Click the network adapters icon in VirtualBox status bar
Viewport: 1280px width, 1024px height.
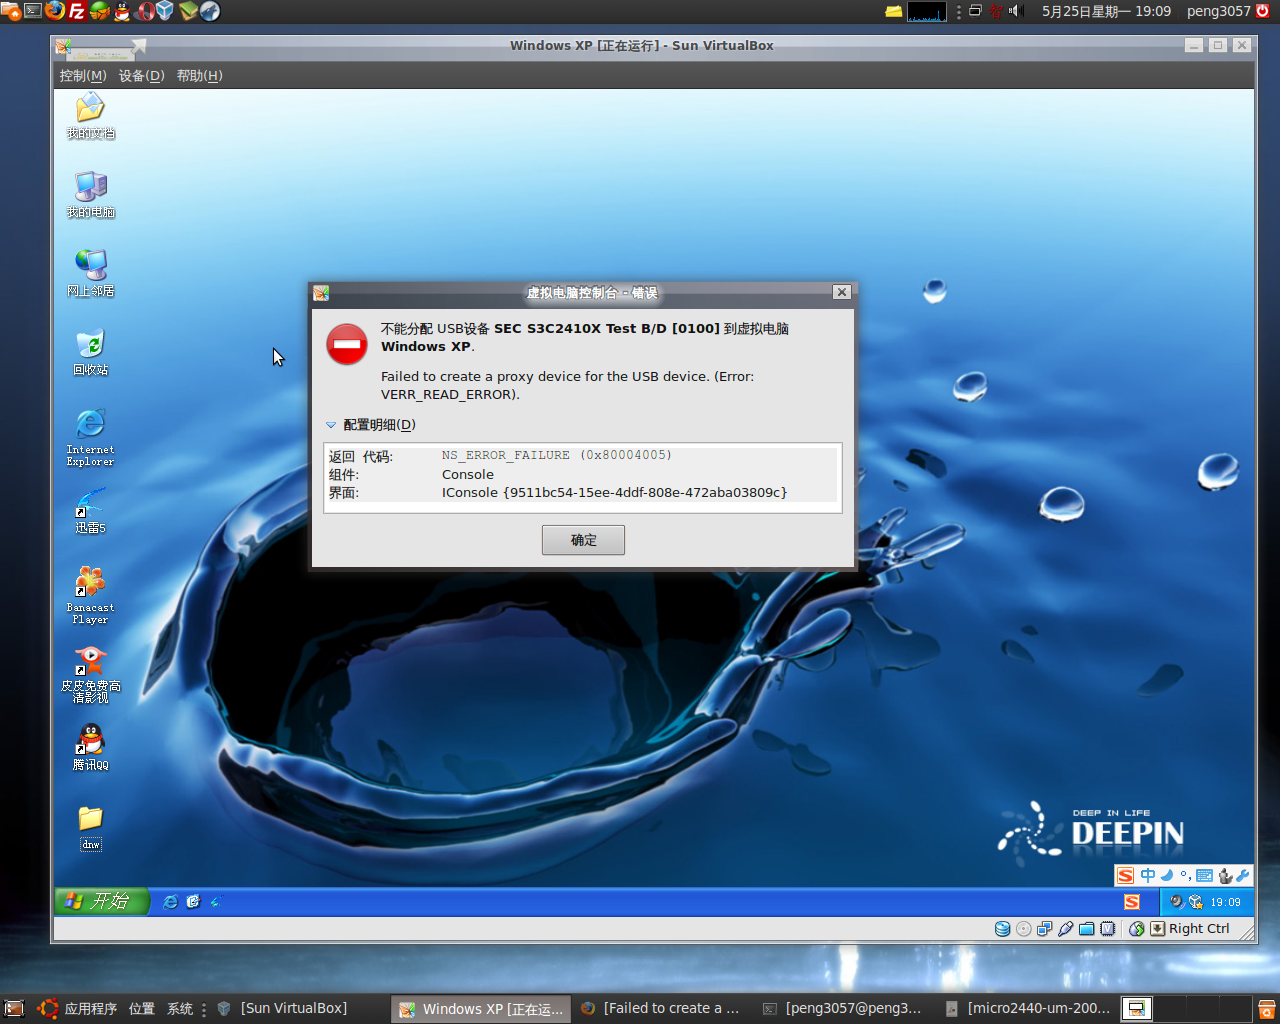(x=1044, y=929)
